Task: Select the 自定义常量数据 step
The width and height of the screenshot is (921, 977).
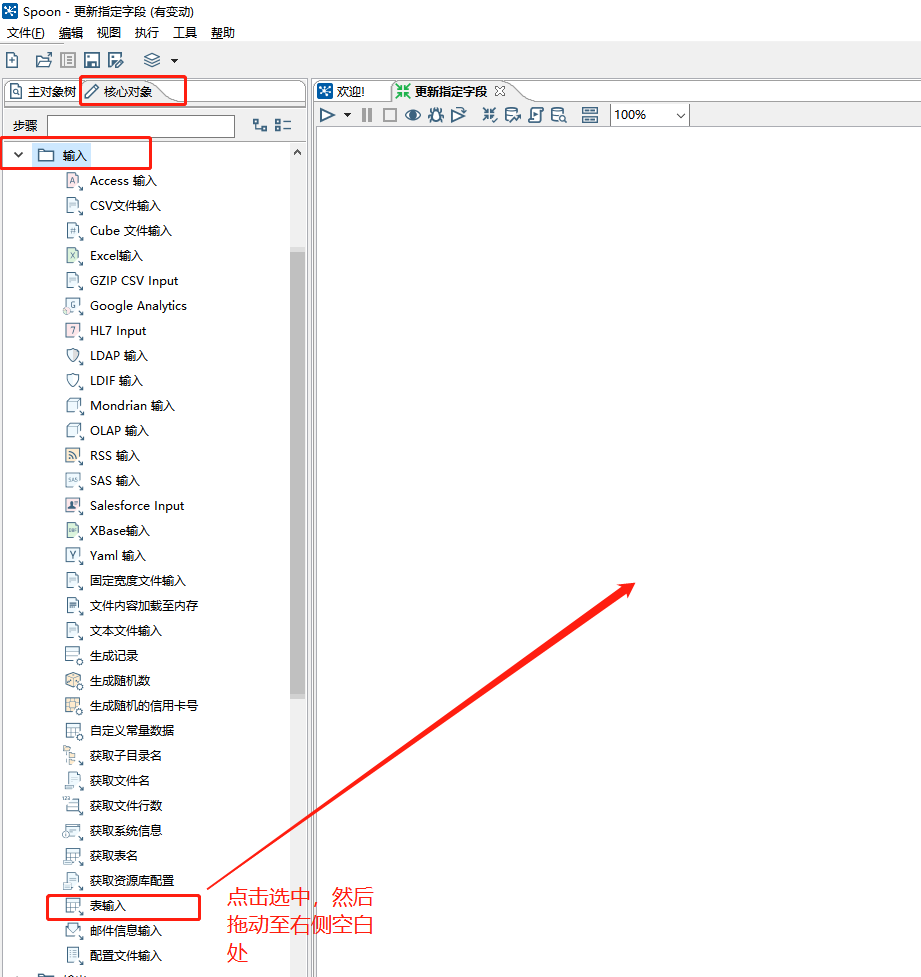Action: [120, 730]
